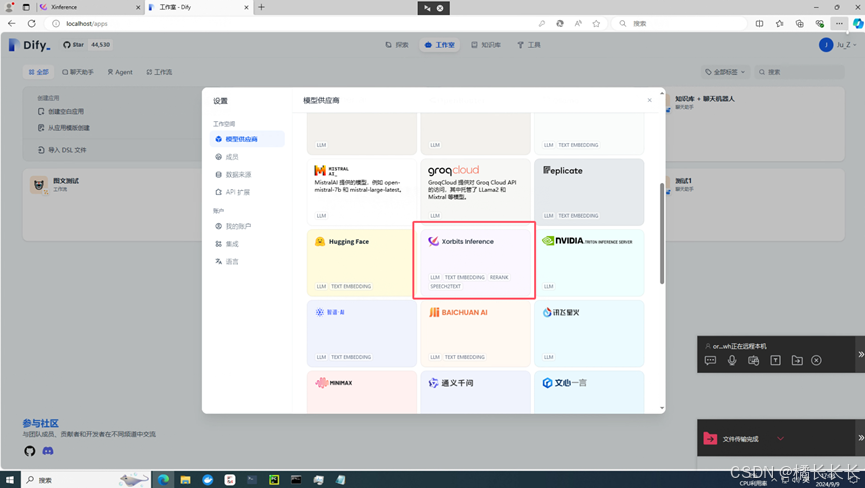
Task: Select 模型供应商 in settings sidebar
Action: pyautogui.click(x=247, y=139)
